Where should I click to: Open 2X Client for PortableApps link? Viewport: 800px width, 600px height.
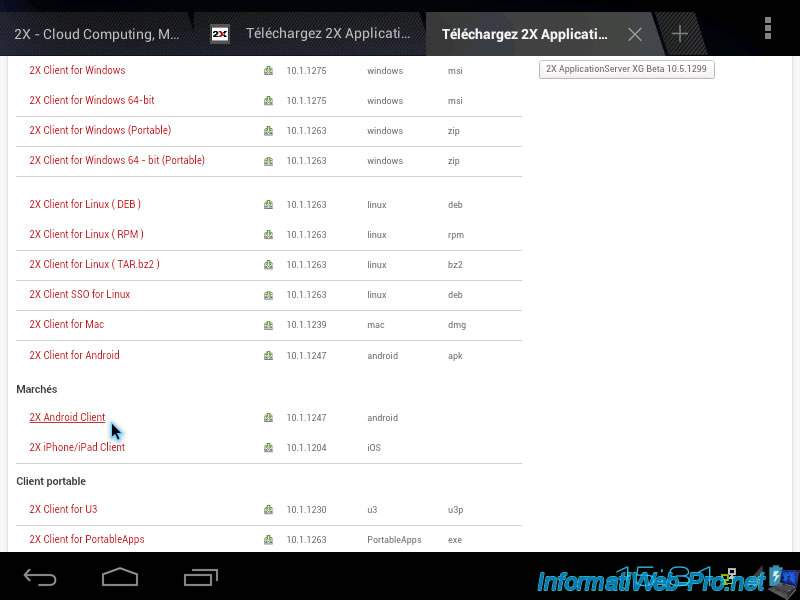(87, 539)
